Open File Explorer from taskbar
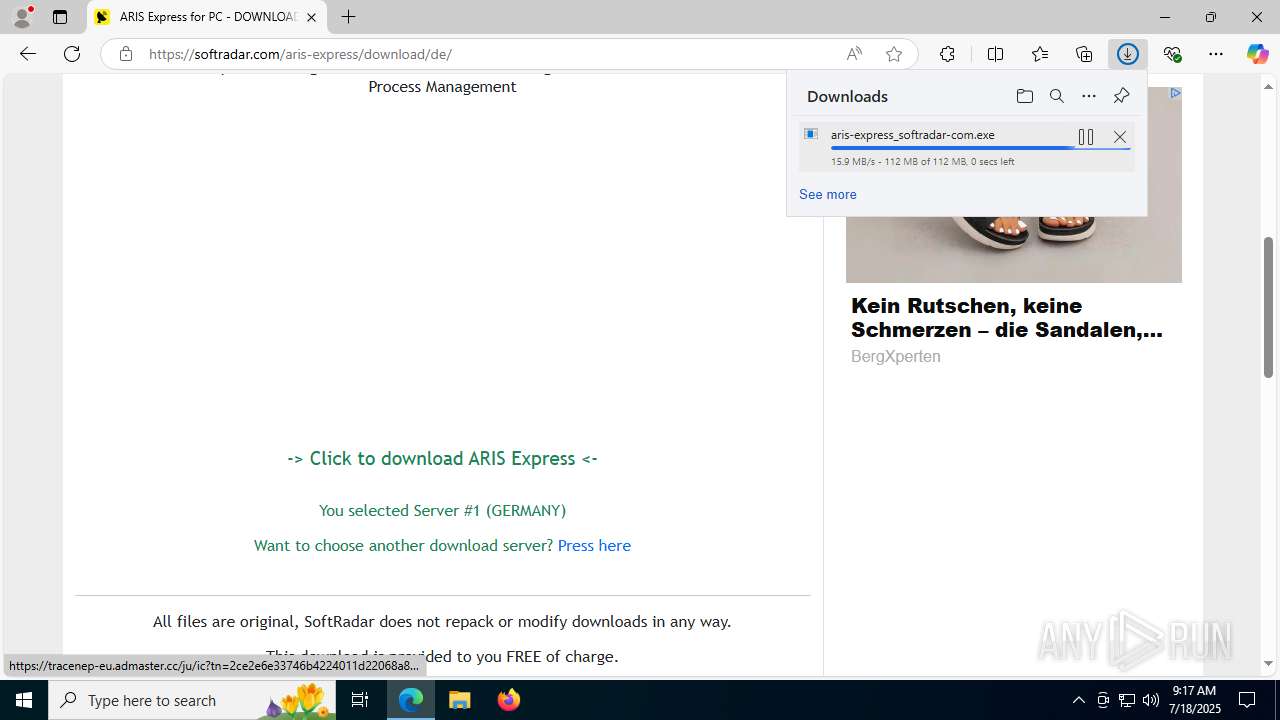Screen dimensions: 1280x720 pos(460,700)
